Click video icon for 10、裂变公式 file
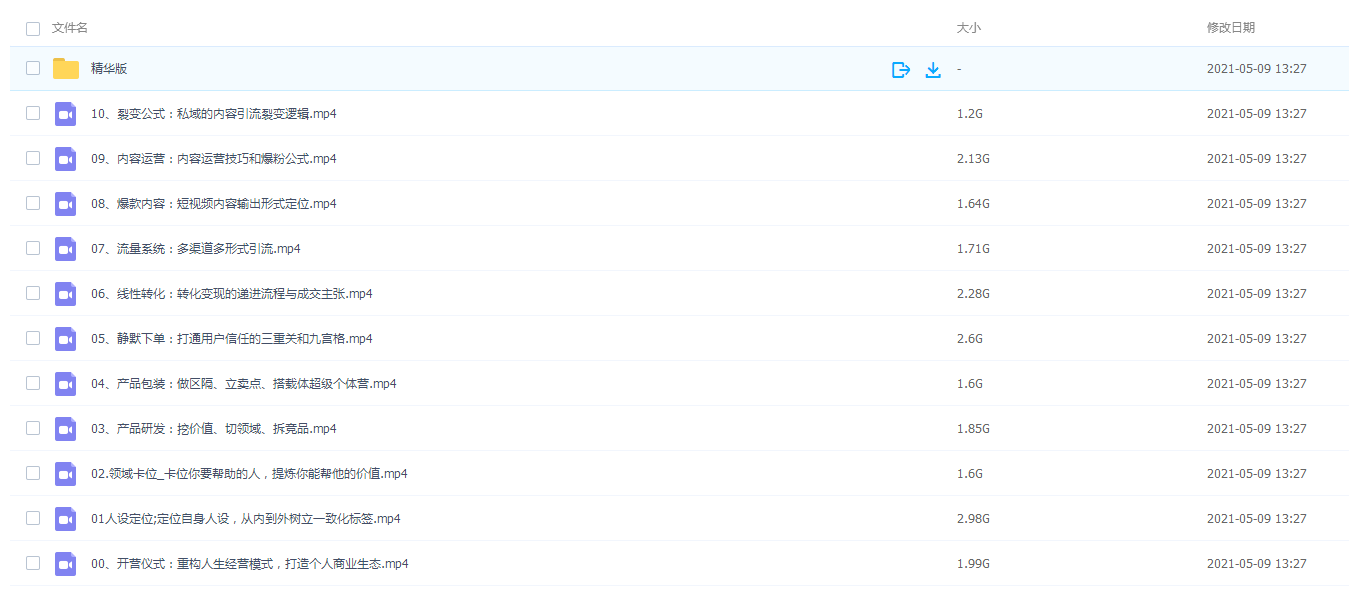The image size is (1349, 594). click(66, 114)
